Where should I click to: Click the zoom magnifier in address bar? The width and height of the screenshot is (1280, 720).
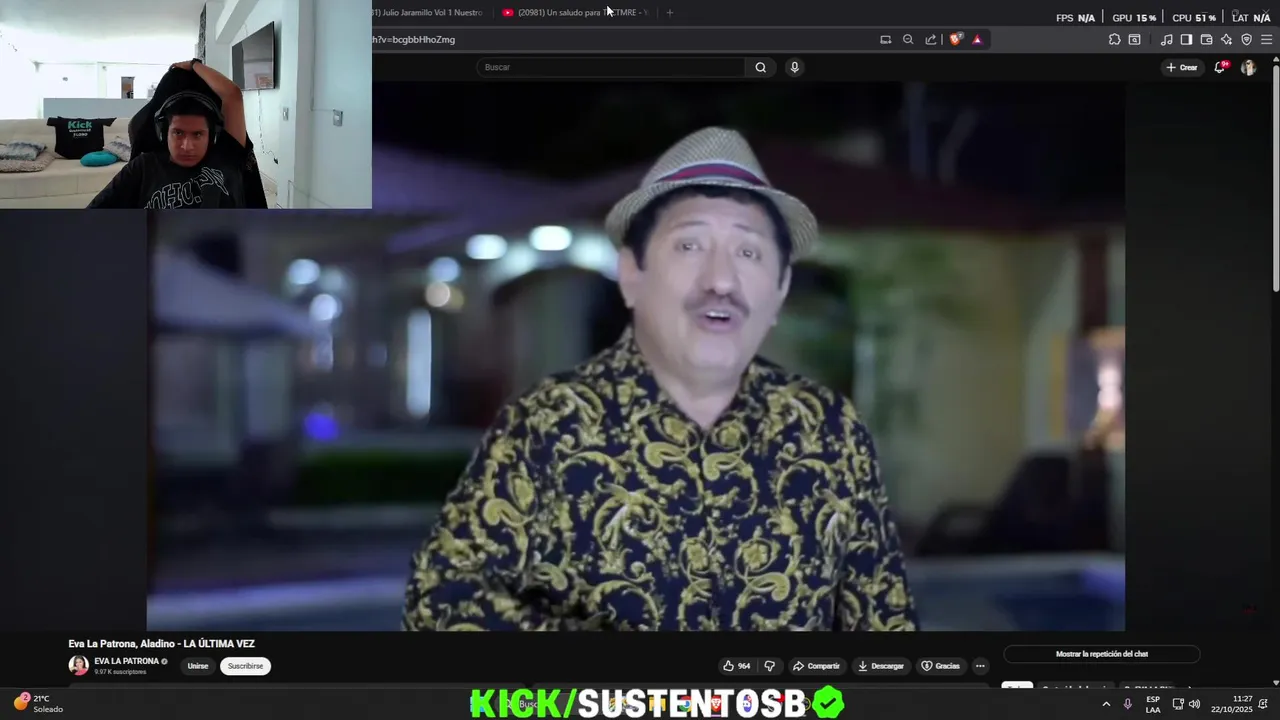pyautogui.click(x=908, y=40)
